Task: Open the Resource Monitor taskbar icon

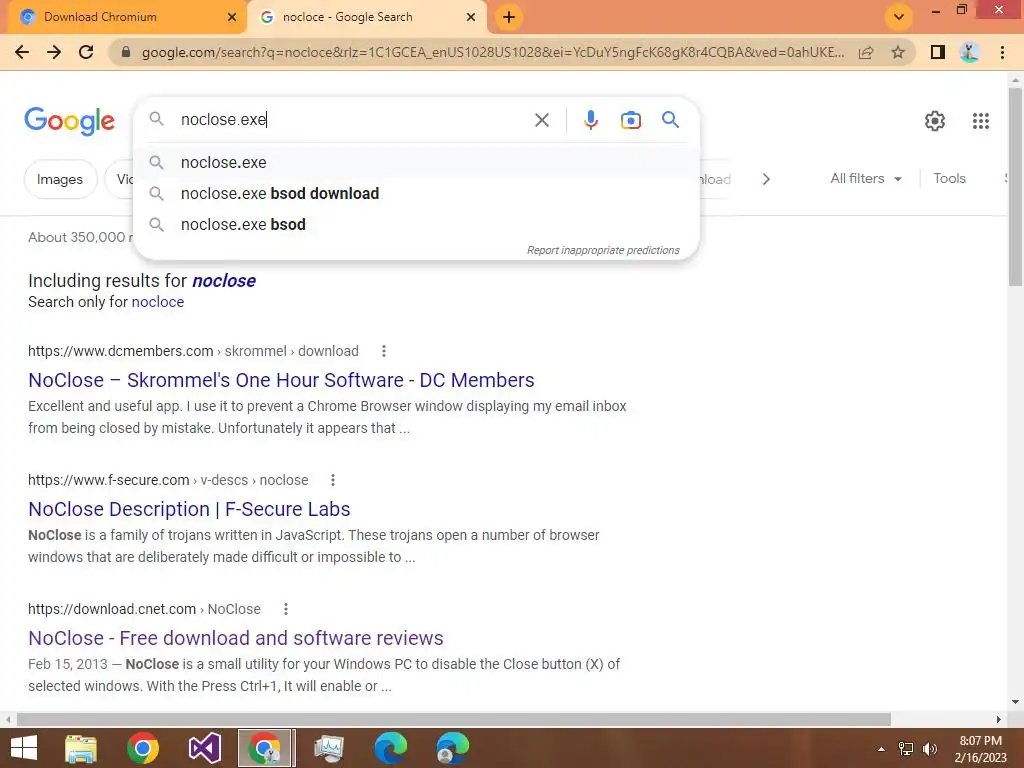Action: pos(328,748)
